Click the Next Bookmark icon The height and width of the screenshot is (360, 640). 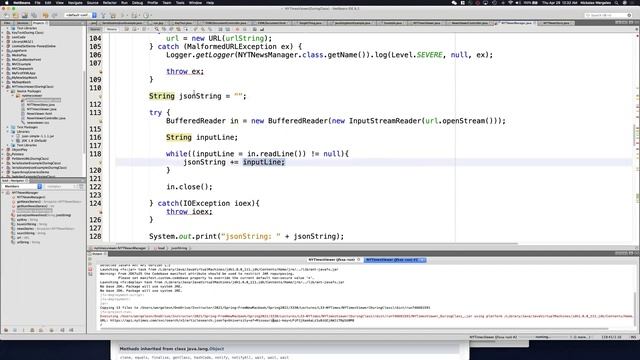[203, 29]
